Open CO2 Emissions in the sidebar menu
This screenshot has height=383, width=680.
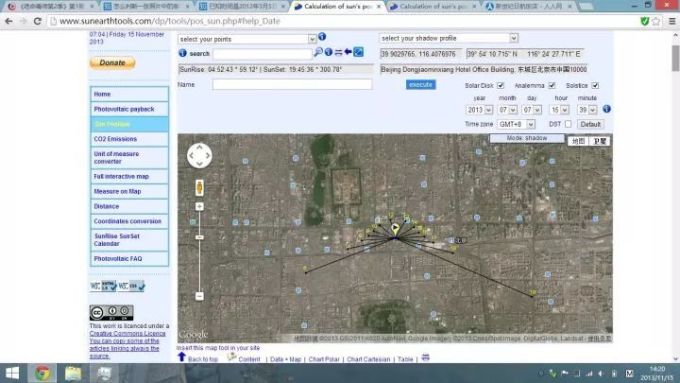[x=129, y=139]
